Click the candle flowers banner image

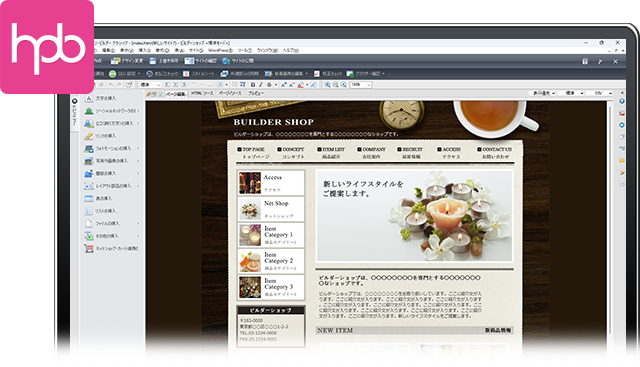414,216
